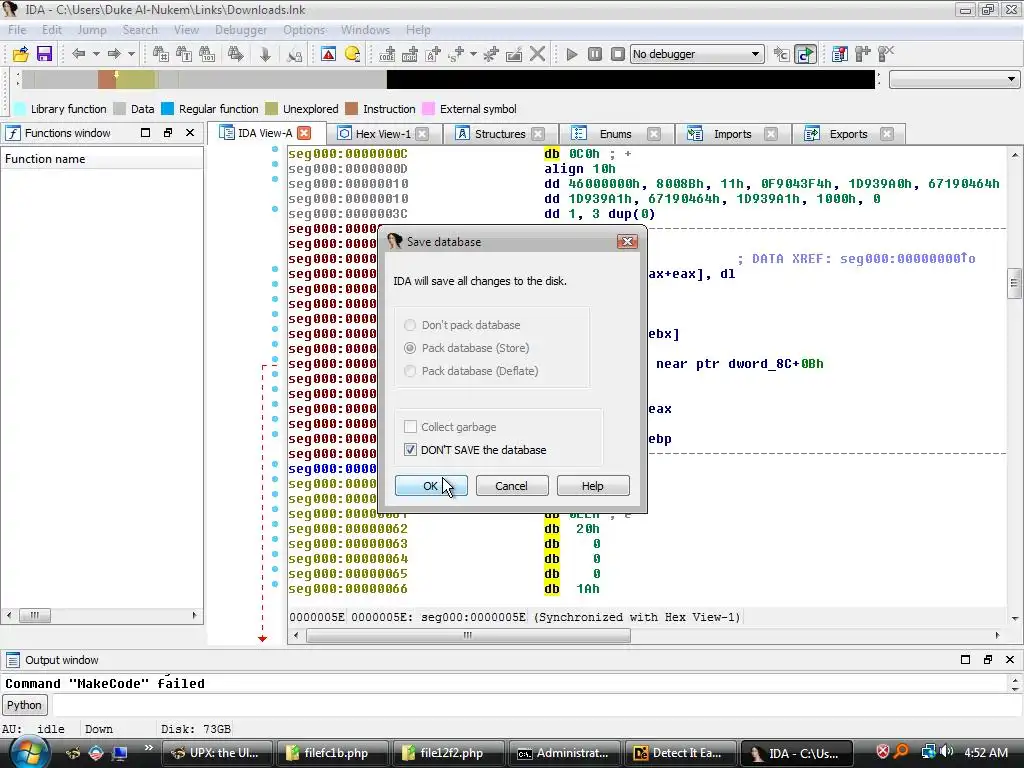Open Detect It Easy from the taskbar
Image resolution: width=1024 pixels, height=768 pixels.
click(x=678, y=753)
